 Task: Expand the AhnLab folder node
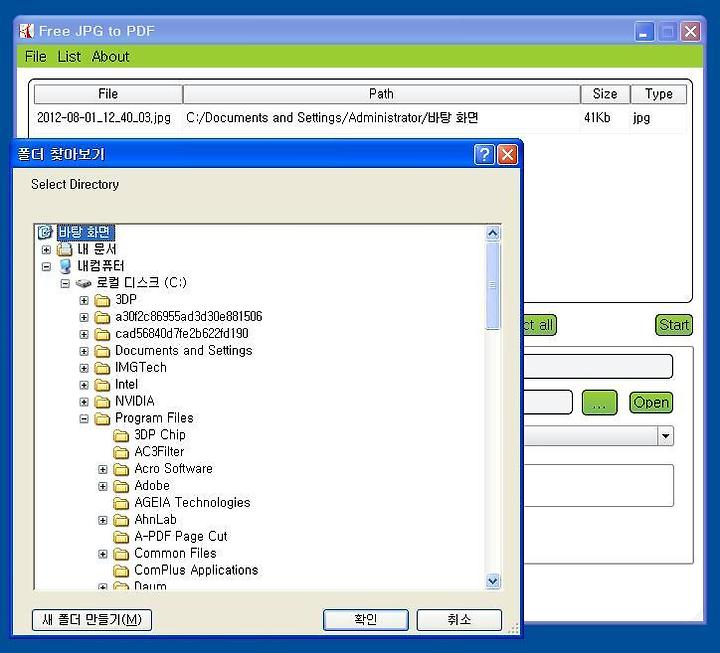102,520
